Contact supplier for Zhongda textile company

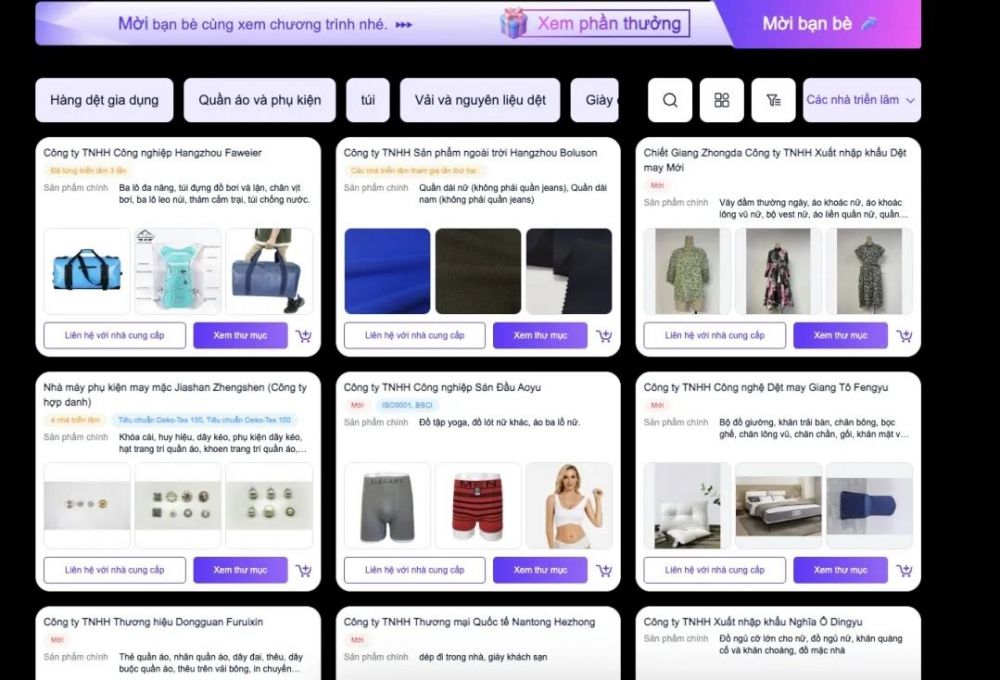pyautogui.click(x=715, y=336)
